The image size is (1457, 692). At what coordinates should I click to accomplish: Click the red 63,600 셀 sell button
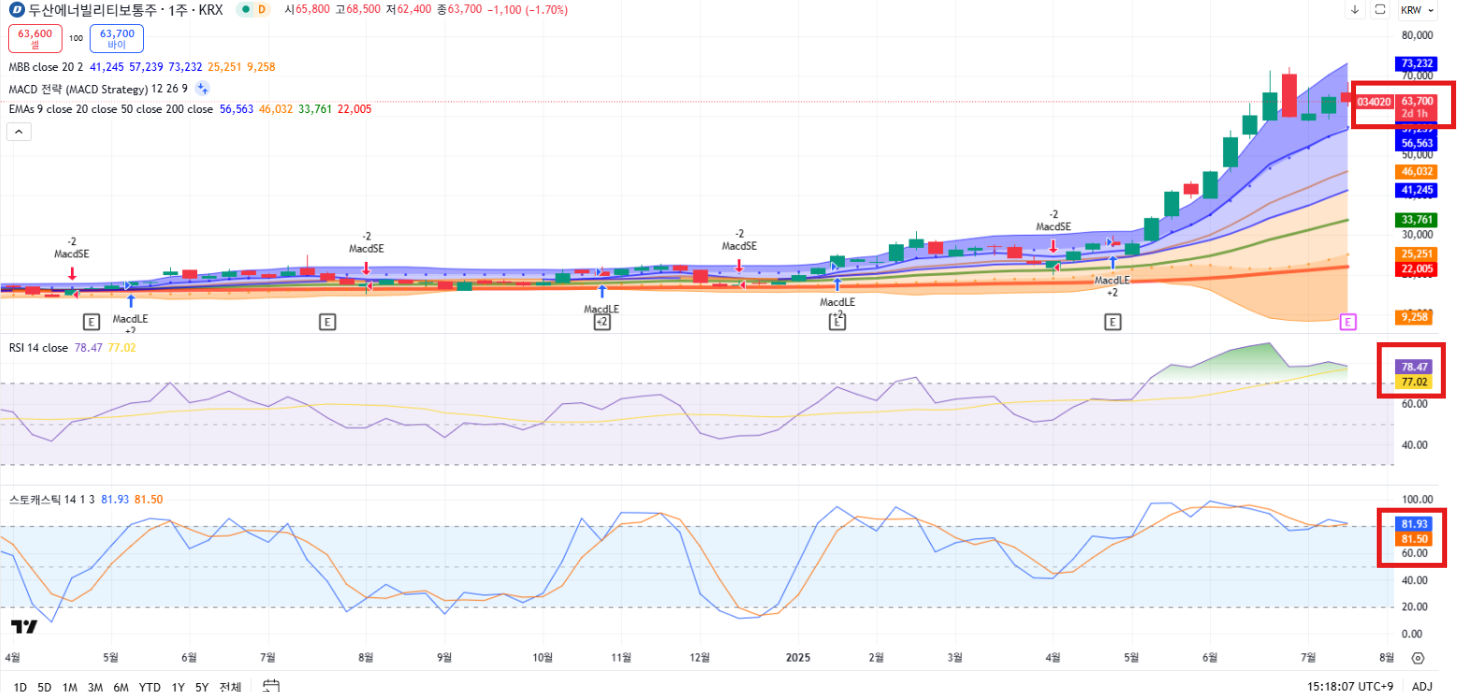click(35, 39)
